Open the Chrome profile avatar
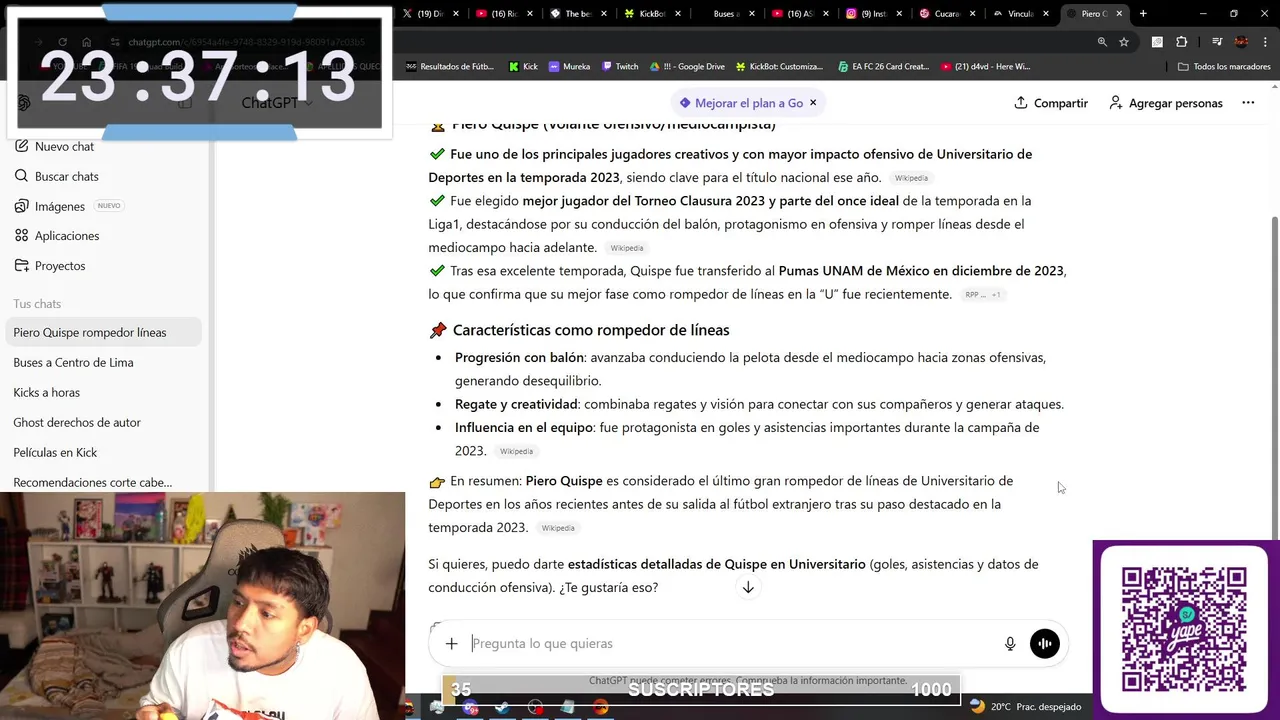Image resolution: width=1280 pixels, height=720 pixels. tap(1241, 42)
